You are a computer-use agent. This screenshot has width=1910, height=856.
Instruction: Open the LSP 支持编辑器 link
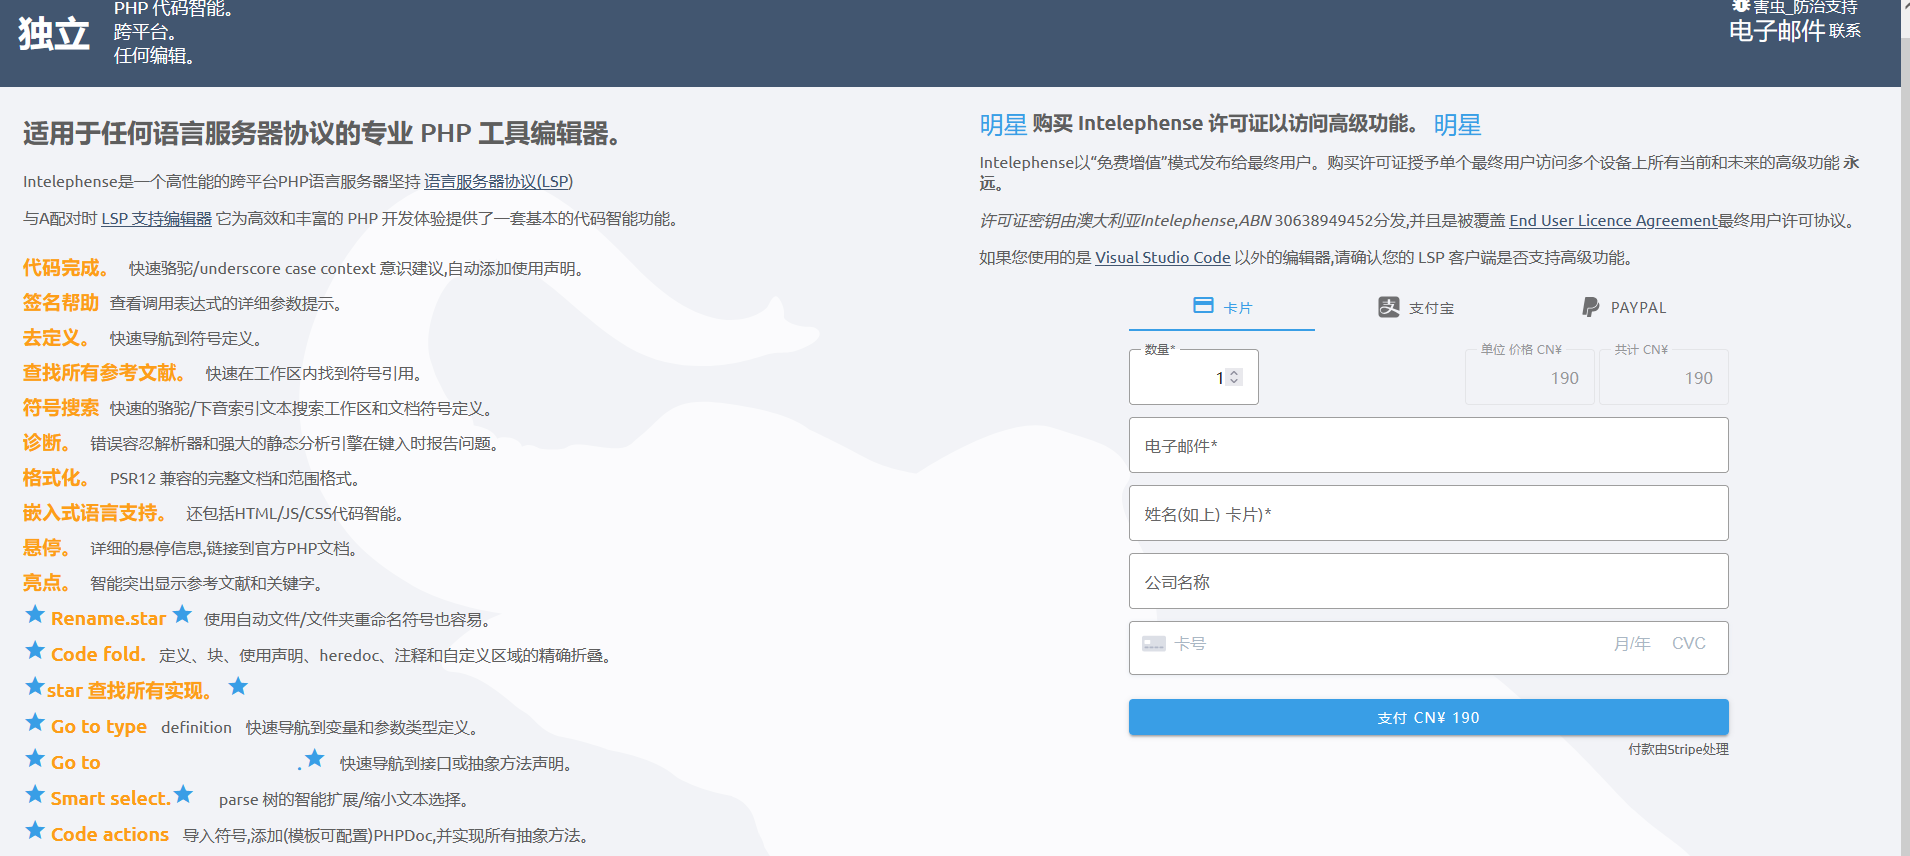(156, 219)
